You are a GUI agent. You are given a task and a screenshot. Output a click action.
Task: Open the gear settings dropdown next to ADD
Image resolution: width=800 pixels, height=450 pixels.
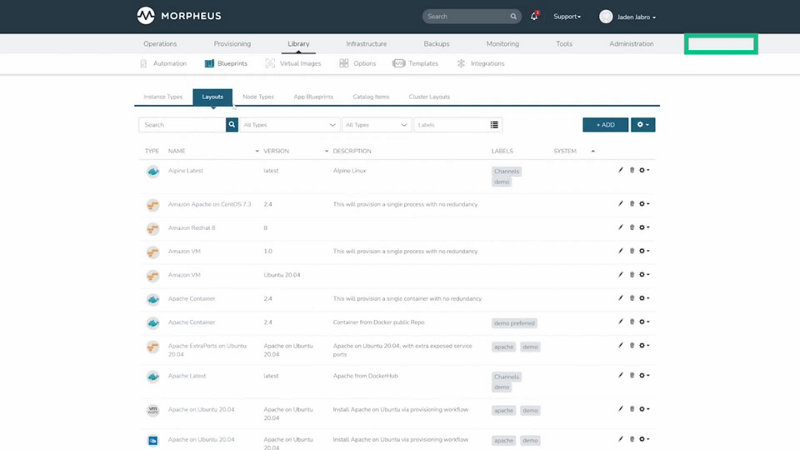point(643,124)
